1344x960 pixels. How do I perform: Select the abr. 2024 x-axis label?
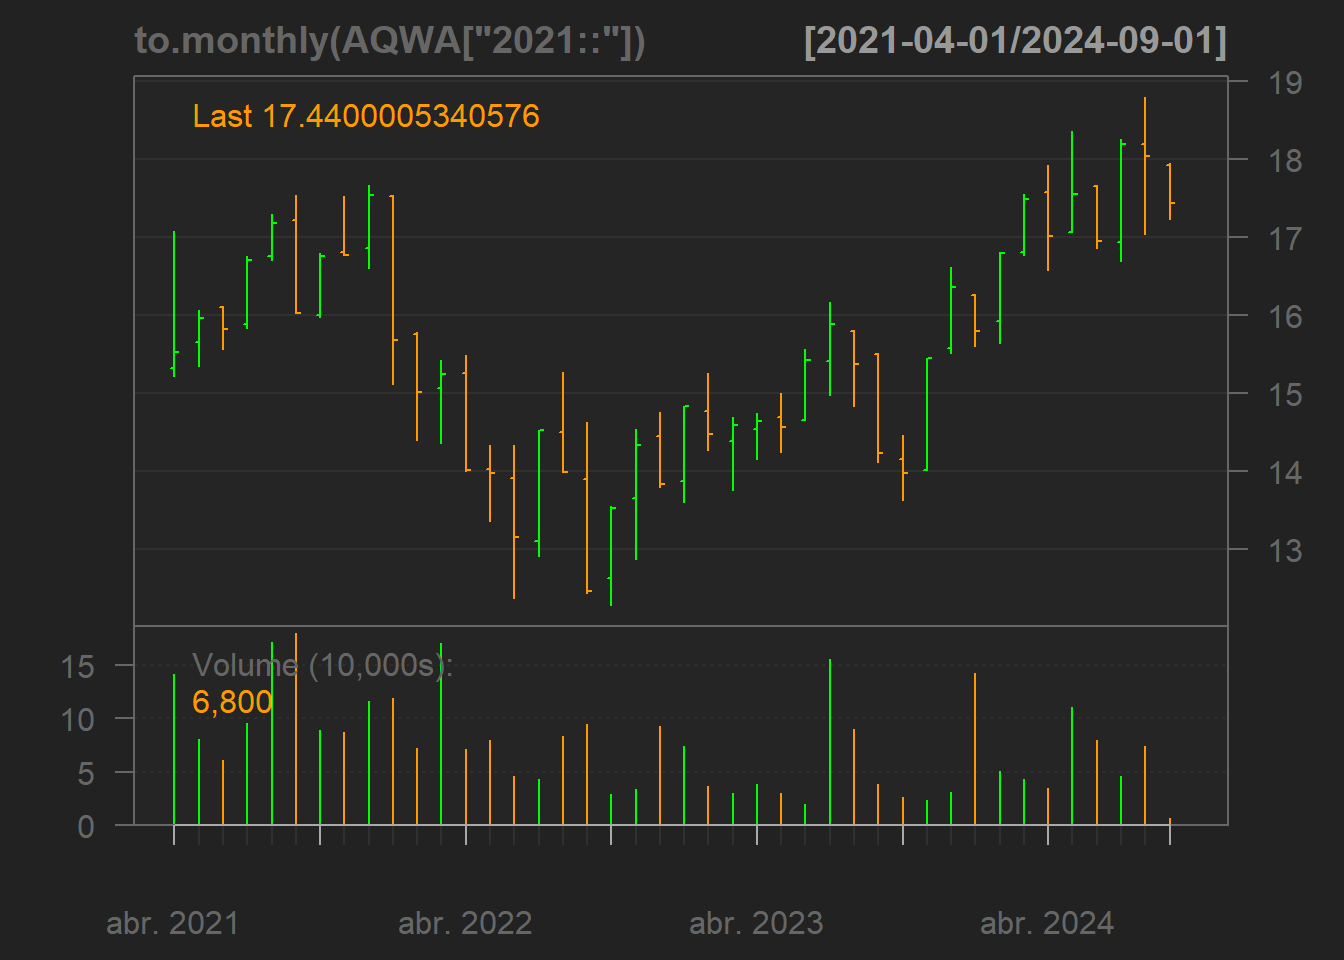tap(1047, 923)
